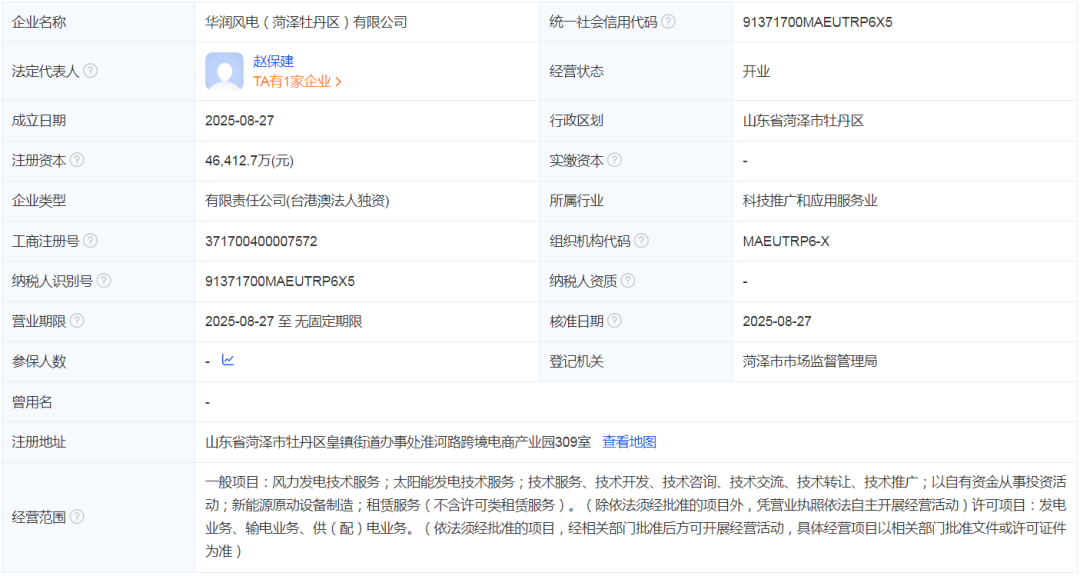This screenshot has height=576, width=1080.
Task: Click the 查看地图 link
Action: click(x=630, y=442)
